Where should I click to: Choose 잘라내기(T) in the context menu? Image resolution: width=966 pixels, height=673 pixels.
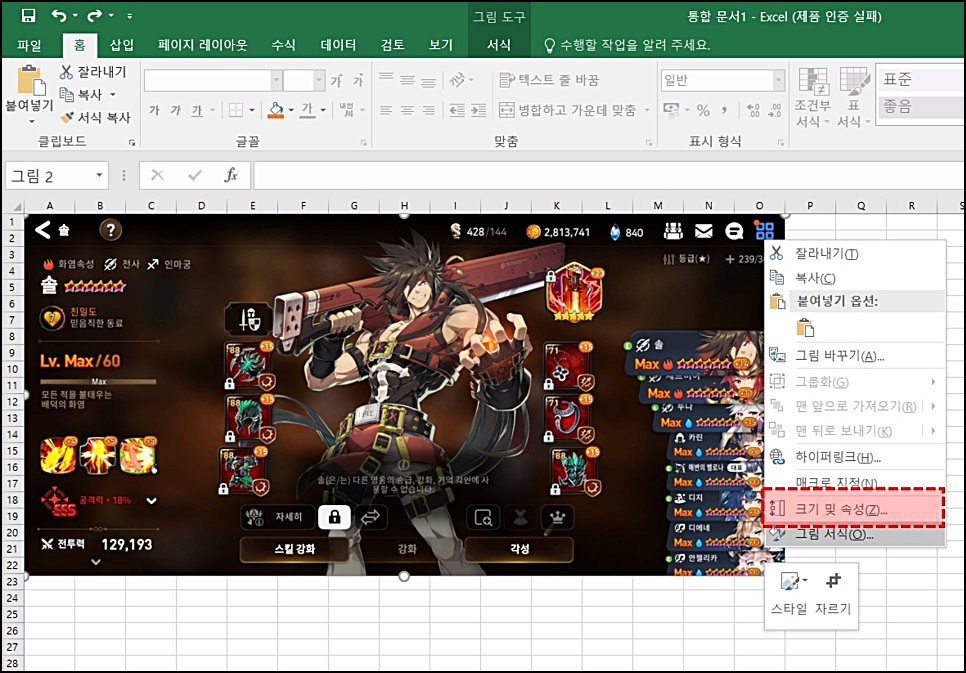click(x=855, y=253)
